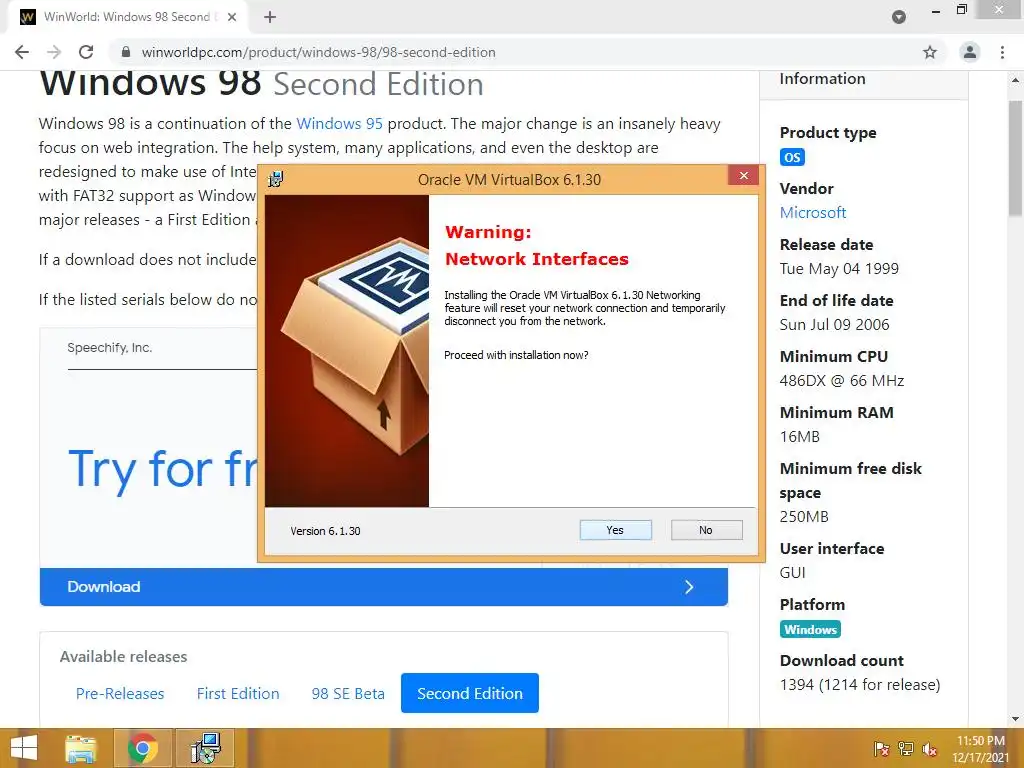Open Chrome's three-dot menu
1024x768 pixels.
[1002, 52]
